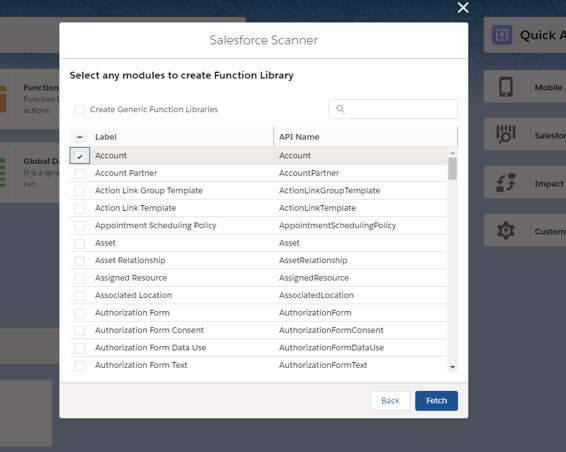
Task: Check the Action Link Template checkbox
Action: coord(80,208)
